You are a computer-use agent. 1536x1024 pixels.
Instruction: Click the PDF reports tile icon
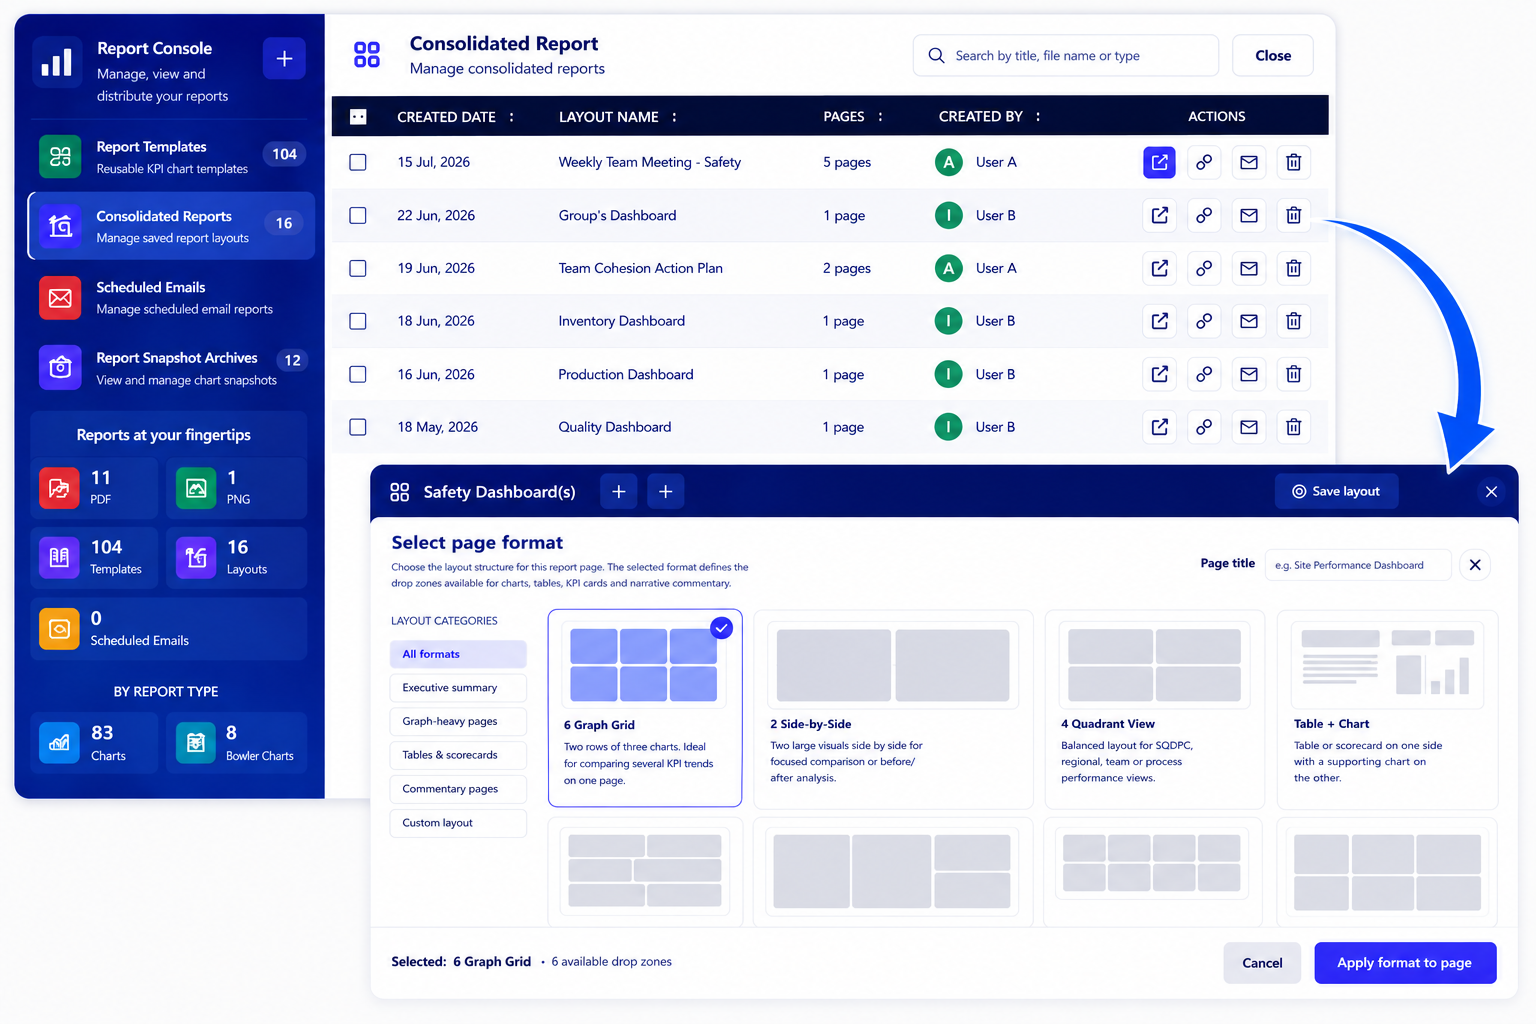point(59,488)
